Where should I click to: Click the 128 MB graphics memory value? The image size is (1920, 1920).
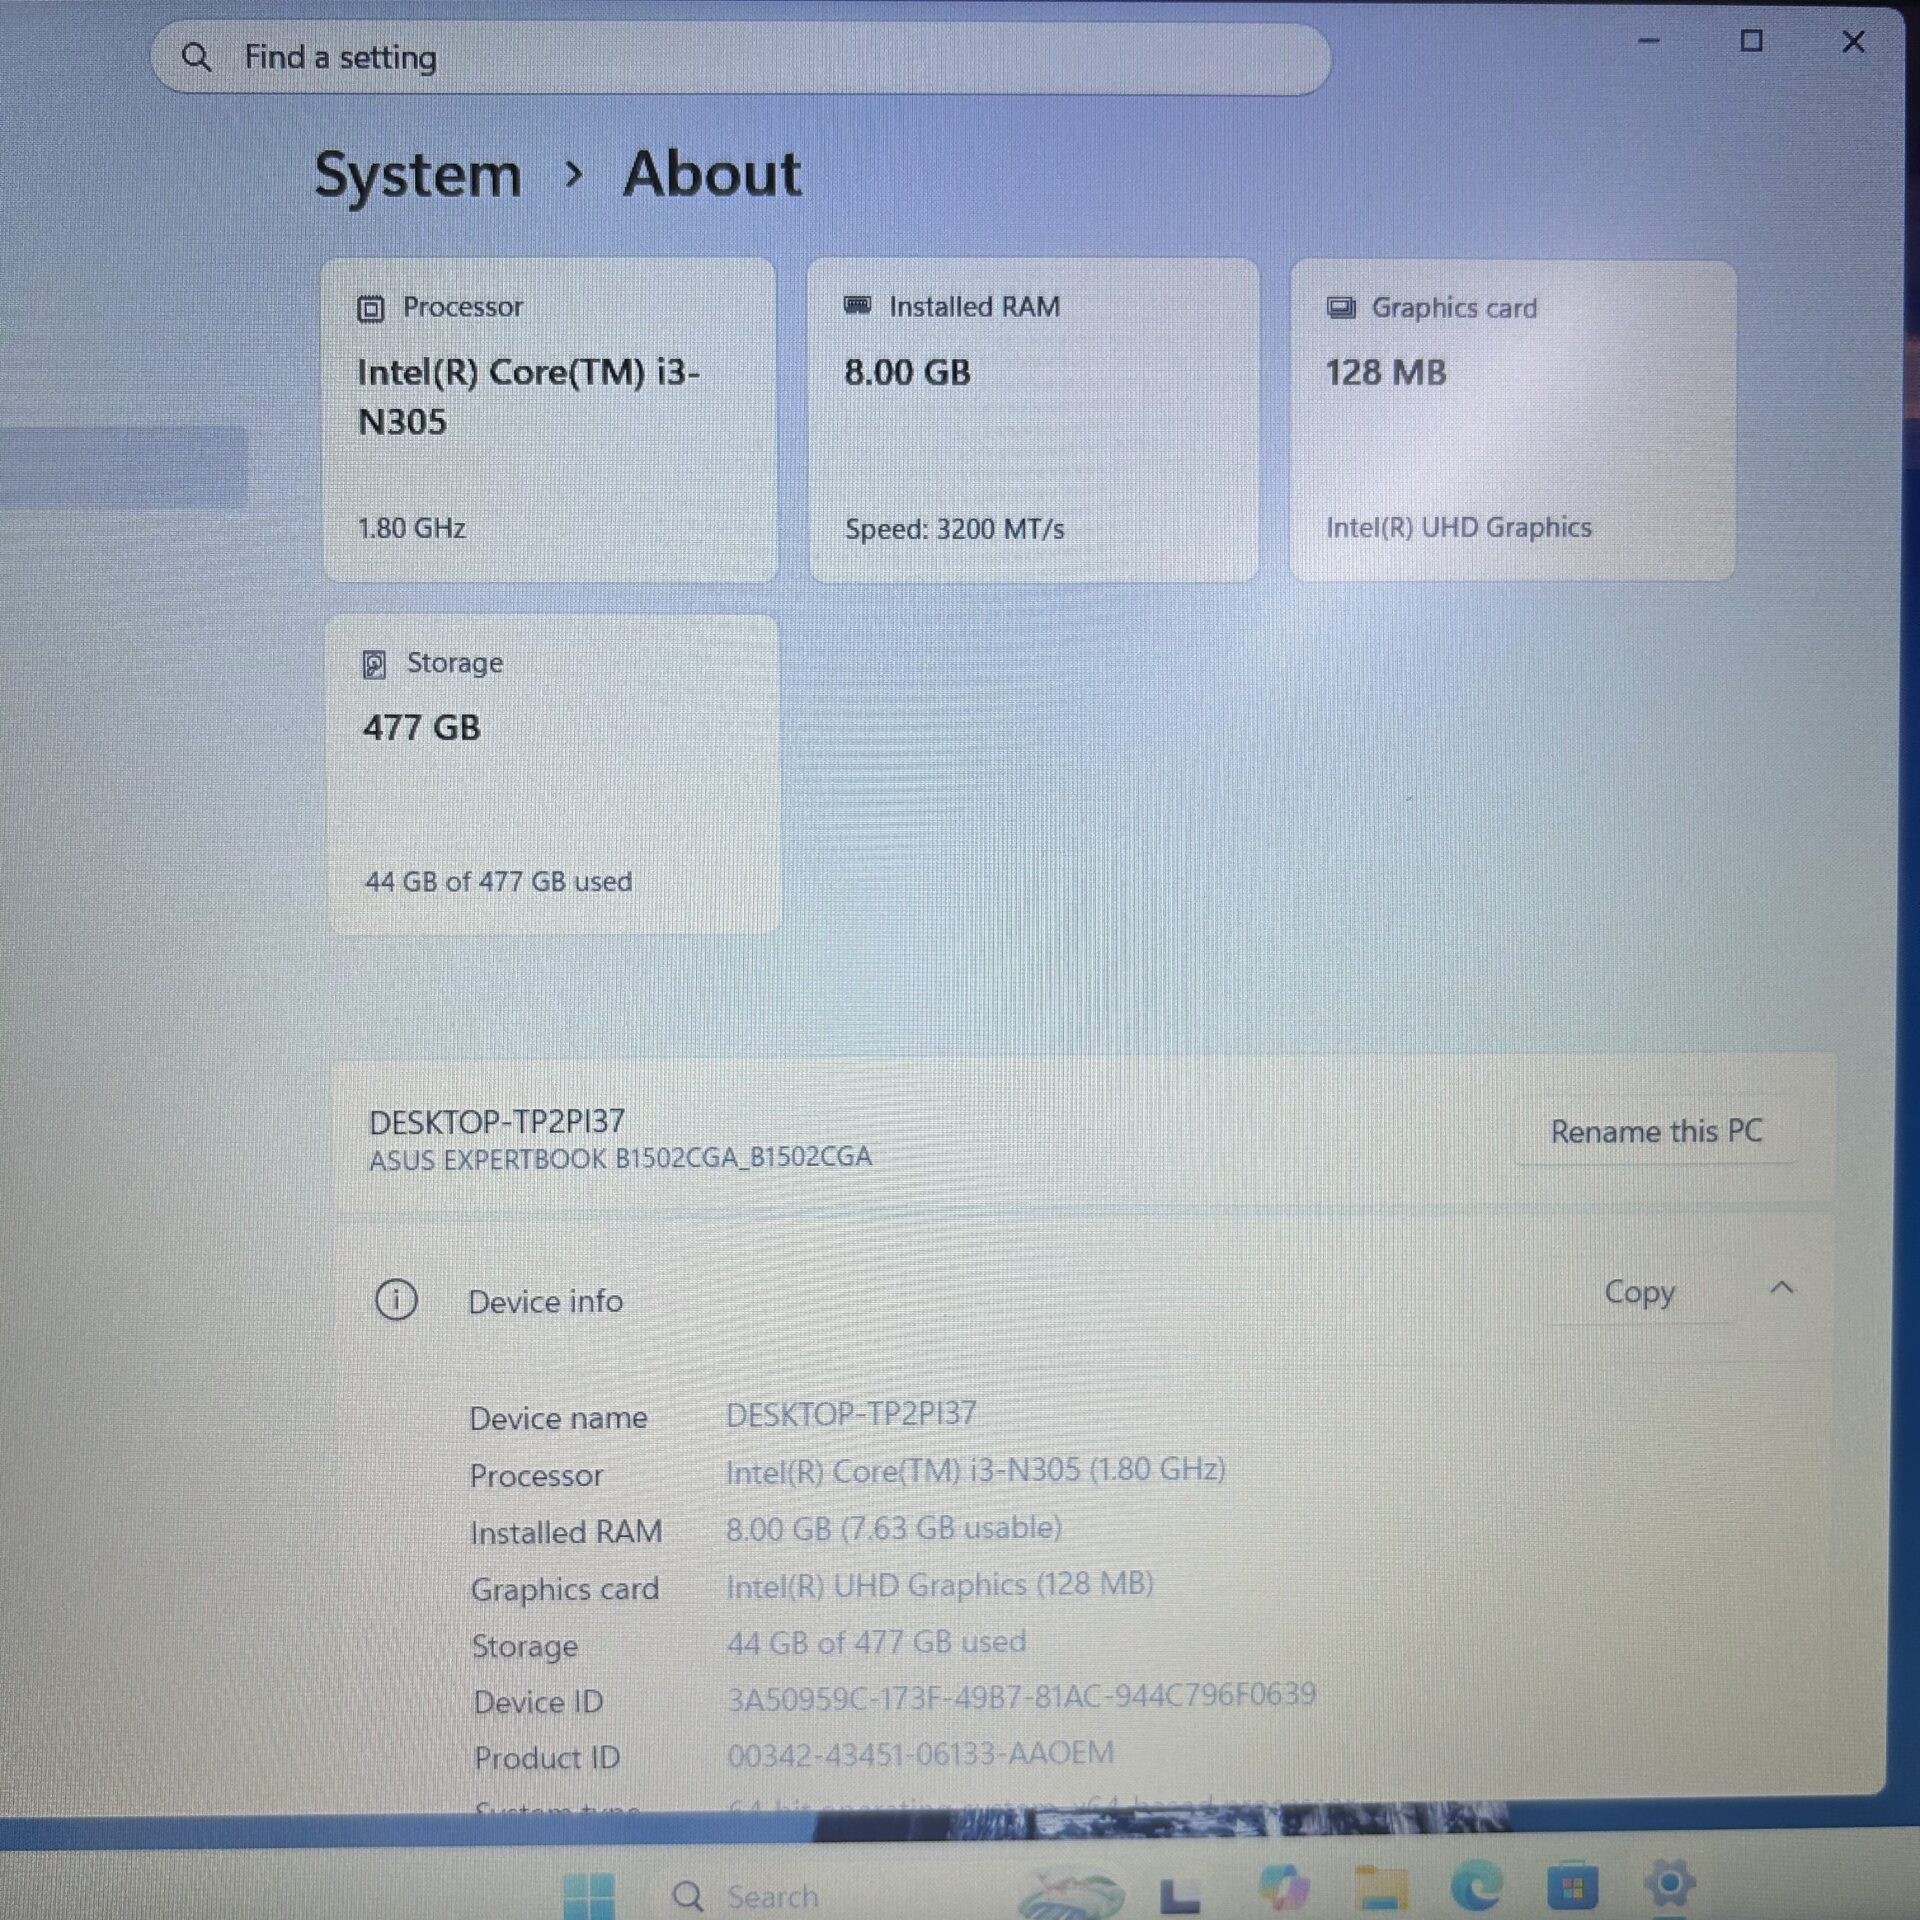(1386, 373)
